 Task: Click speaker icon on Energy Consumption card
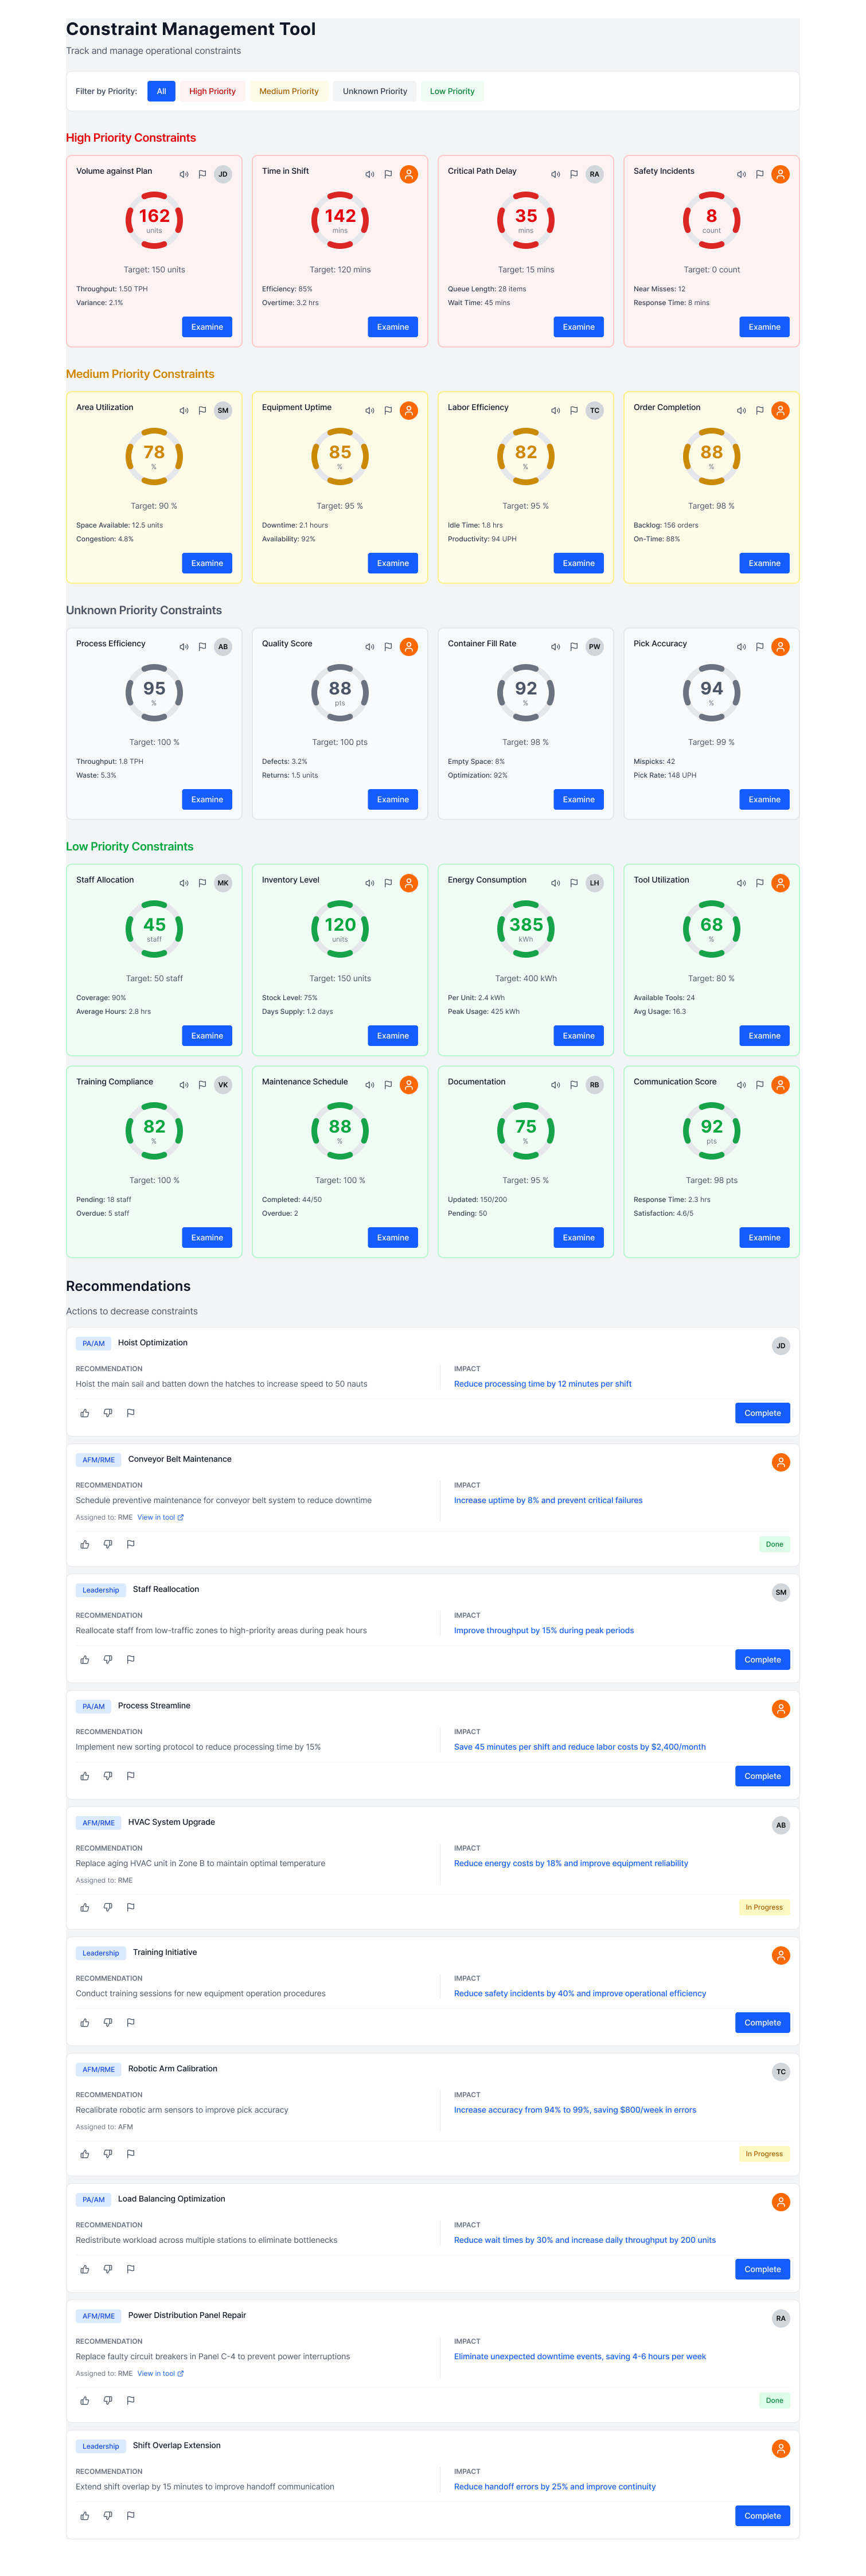(x=556, y=883)
